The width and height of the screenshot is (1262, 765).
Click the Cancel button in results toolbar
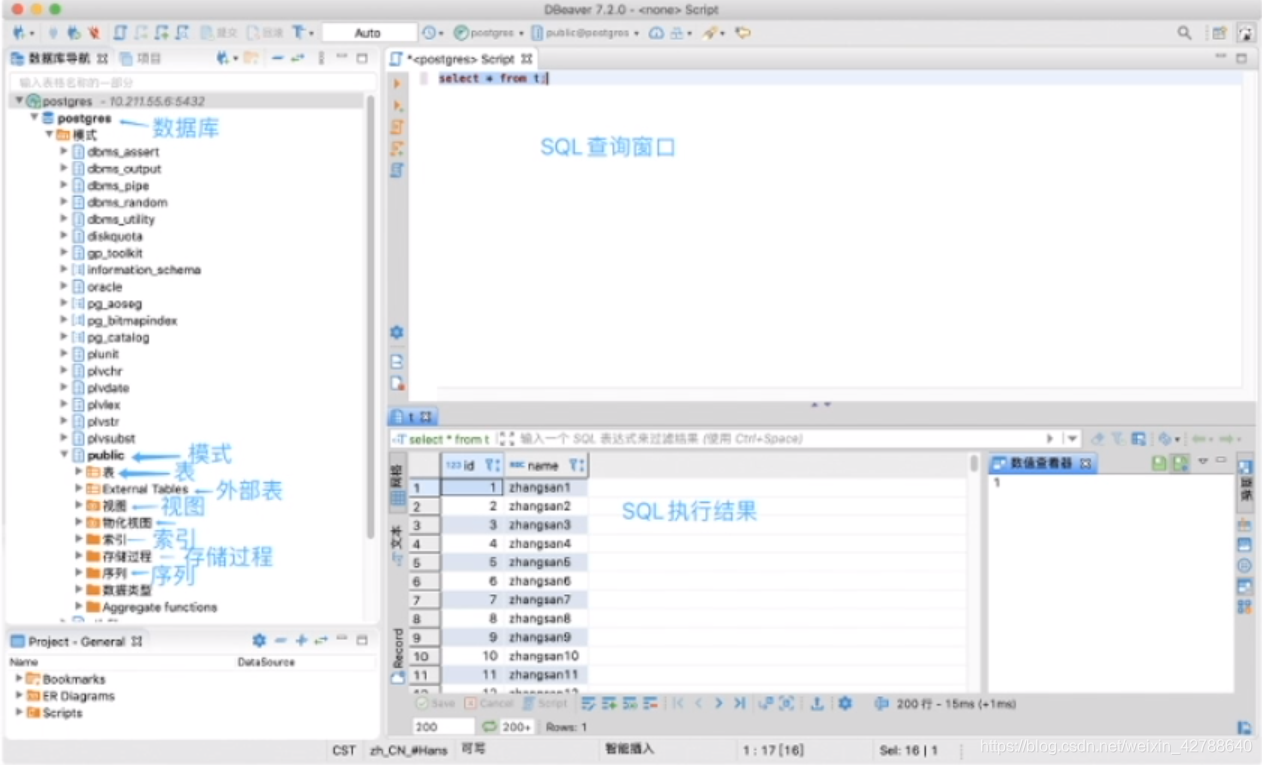(489, 704)
